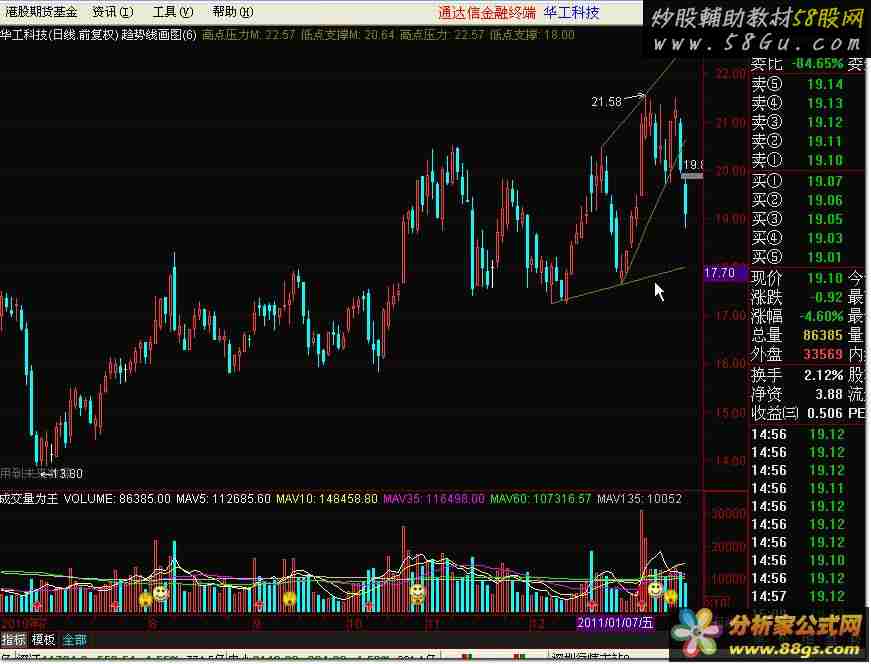Click the 低点支撑: 18.00 indicator value
871x664 pixels.
click(533, 35)
